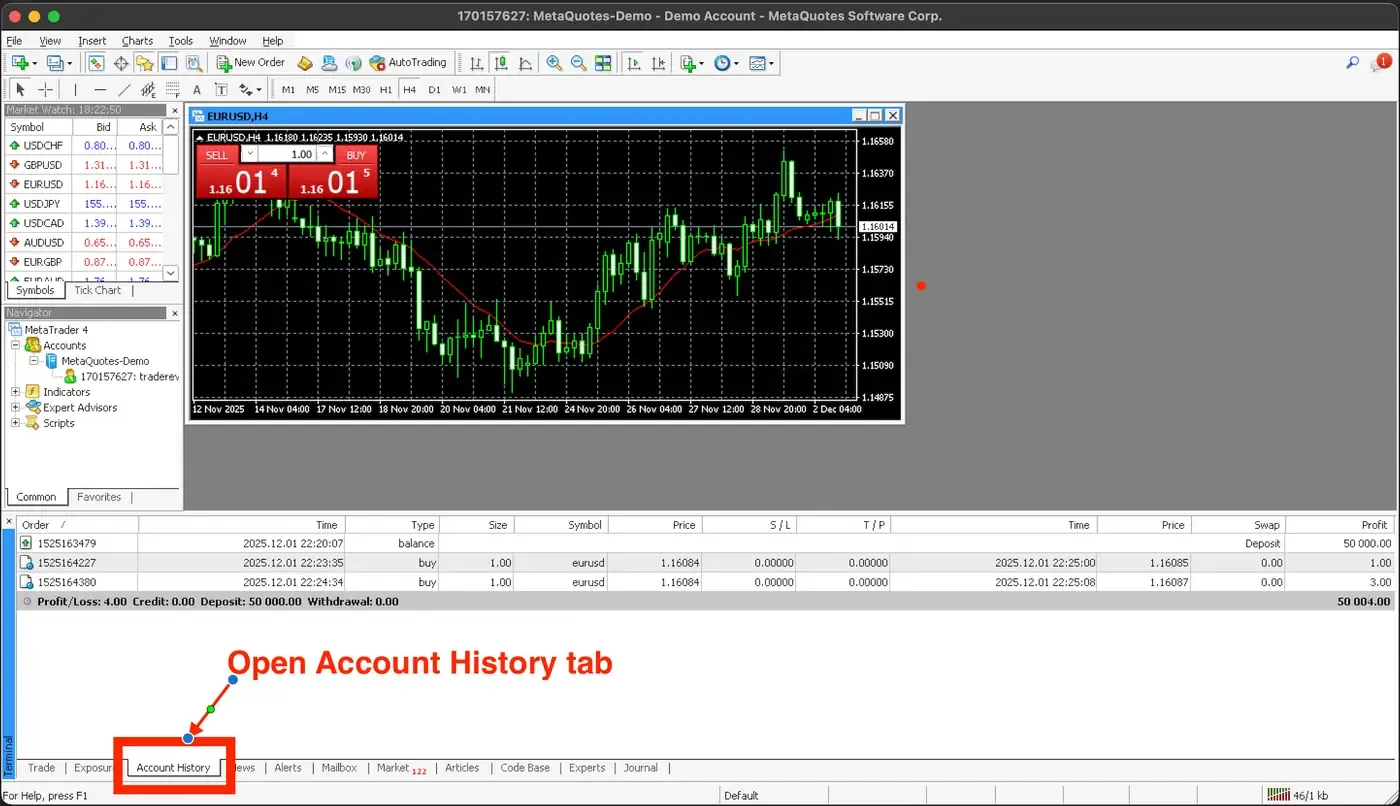
Task: Draw a vertical line tool
Action: click(x=75, y=90)
